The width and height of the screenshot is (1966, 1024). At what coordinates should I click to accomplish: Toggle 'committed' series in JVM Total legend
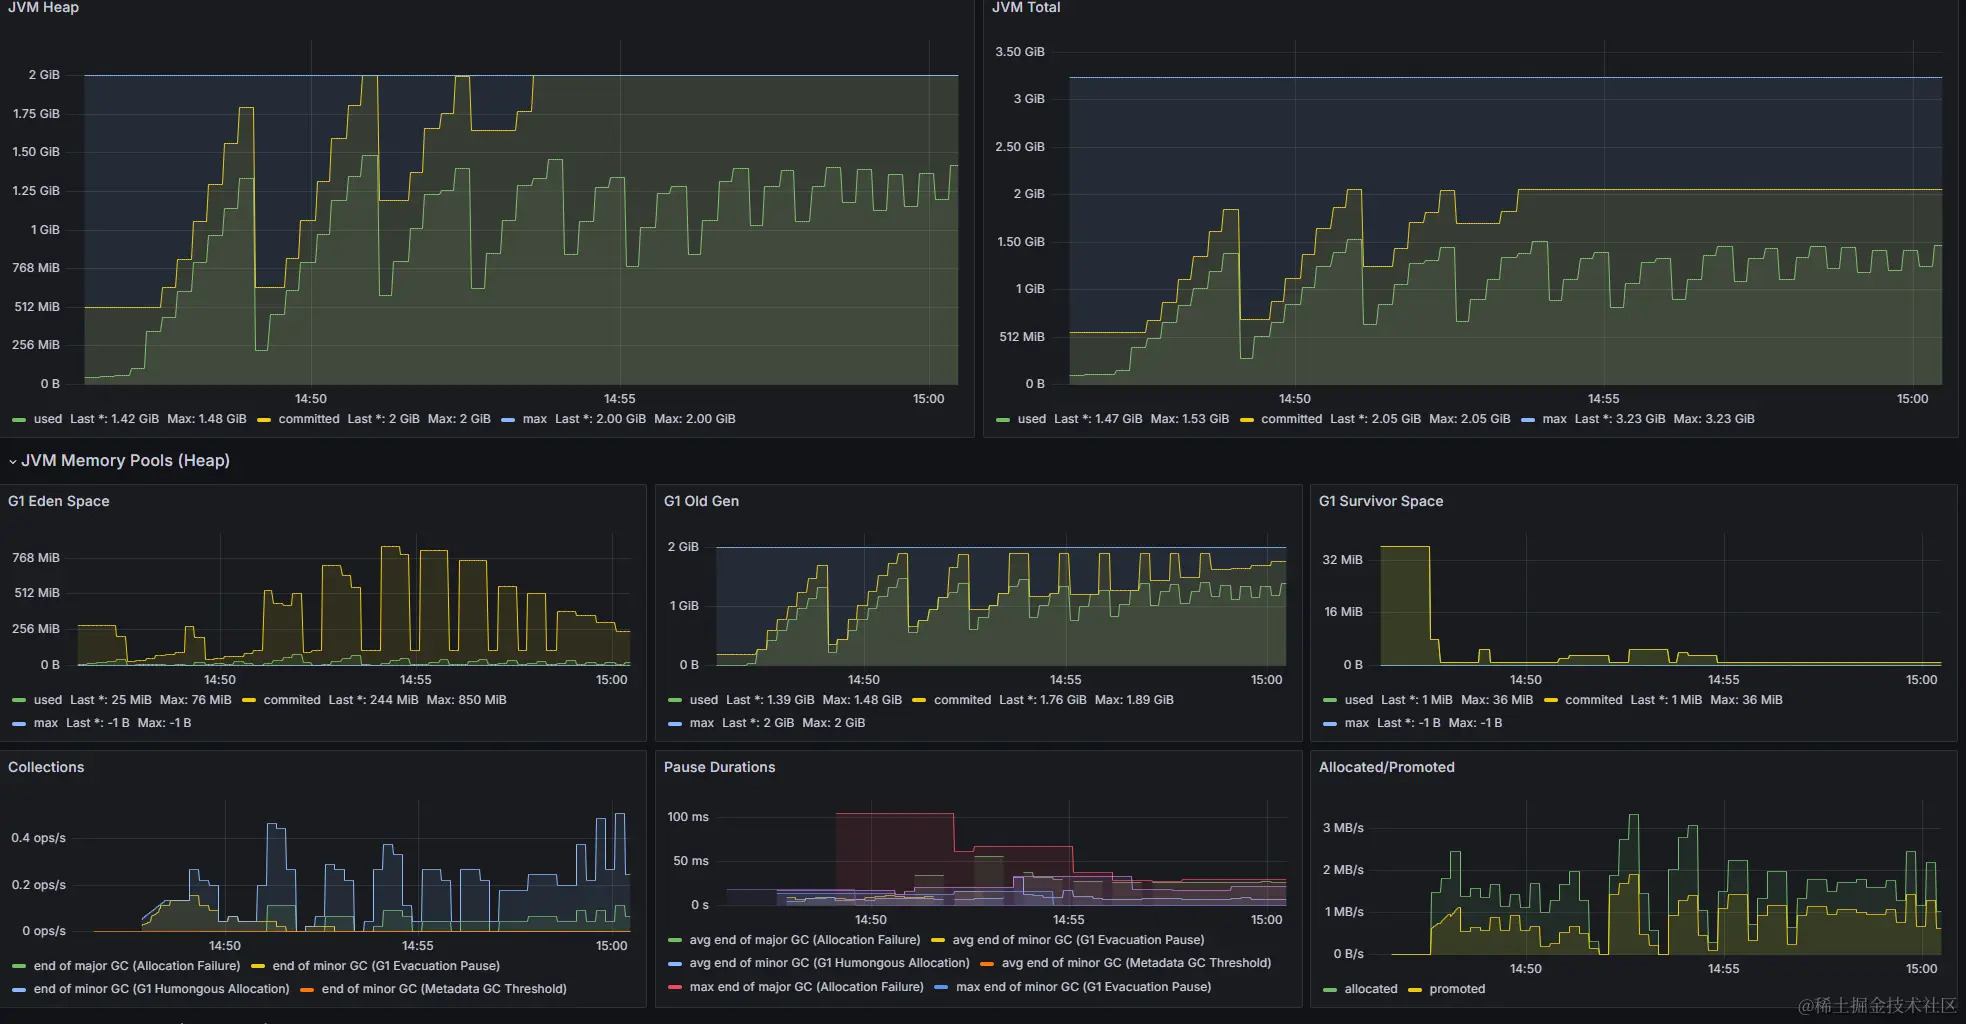tap(1291, 419)
